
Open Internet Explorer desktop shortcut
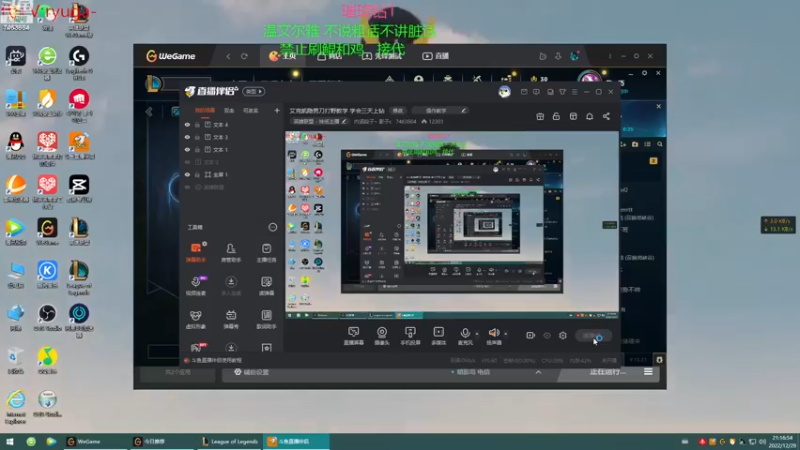(x=16, y=407)
